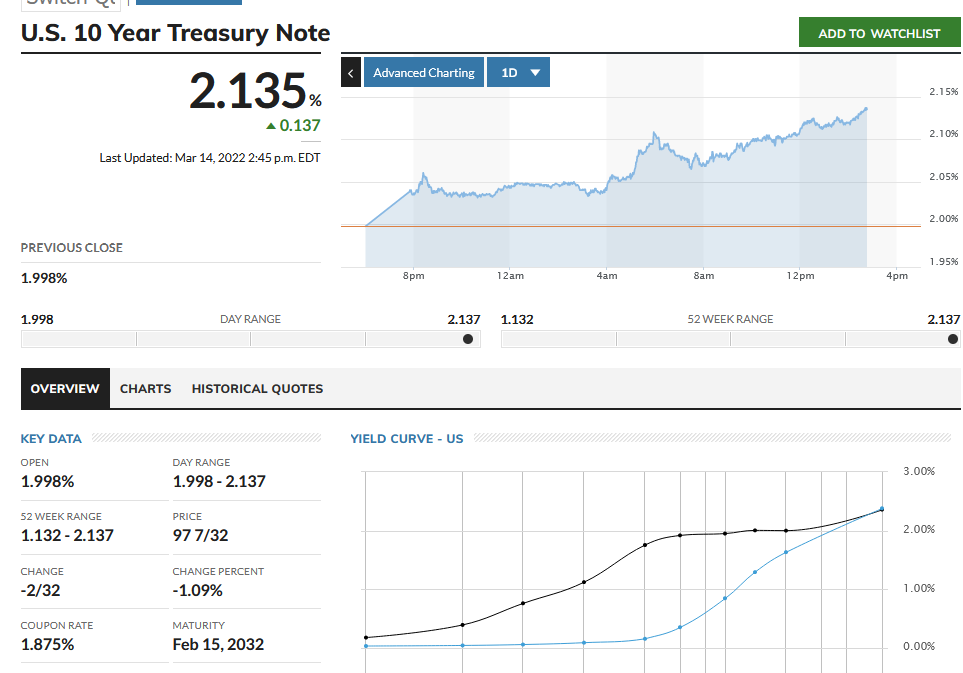Click the 0.00% label on yield curve axis
The width and height of the screenshot is (963, 673).
click(919, 646)
